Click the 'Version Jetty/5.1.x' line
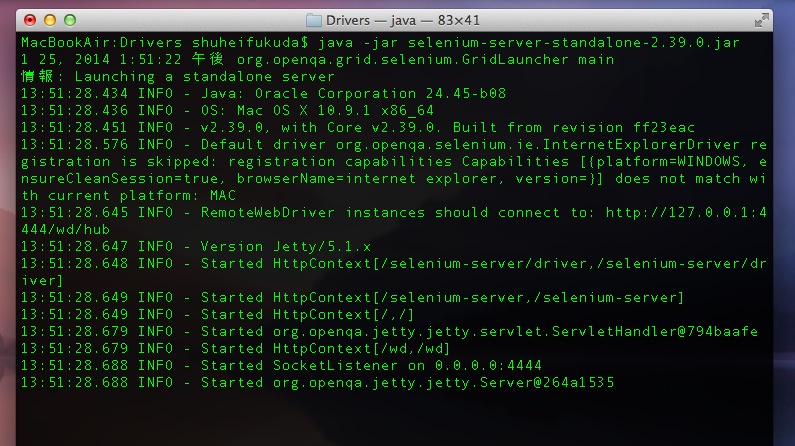795x446 pixels. (286, 246)
